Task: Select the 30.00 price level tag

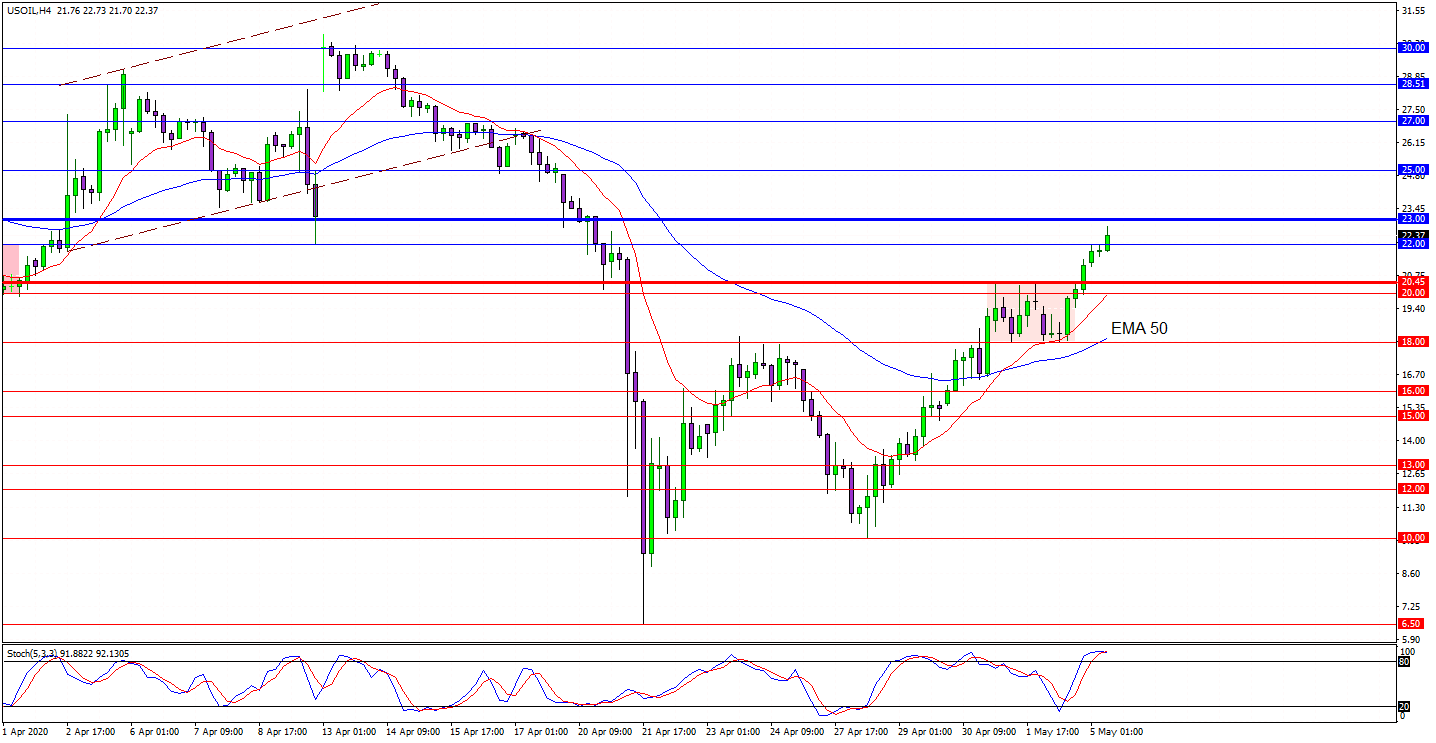Action: point(1413,48)
